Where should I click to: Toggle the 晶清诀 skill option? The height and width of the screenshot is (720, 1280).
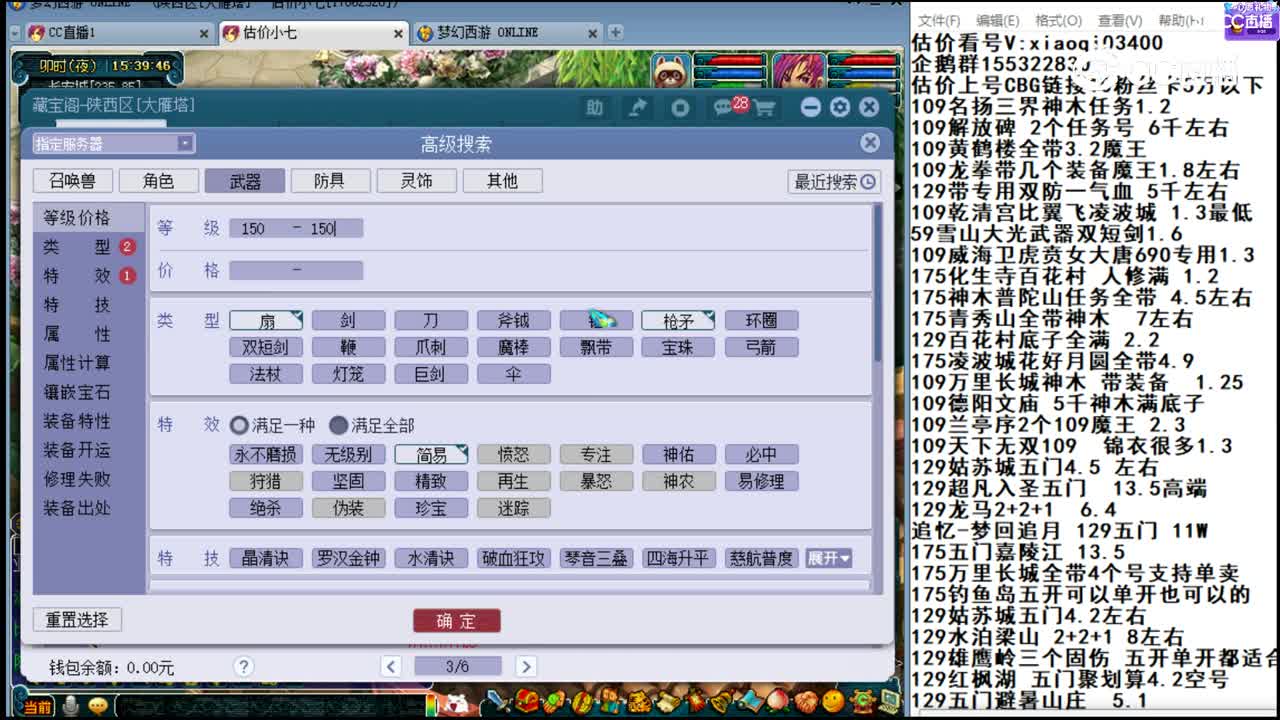[x=266, y=558]
